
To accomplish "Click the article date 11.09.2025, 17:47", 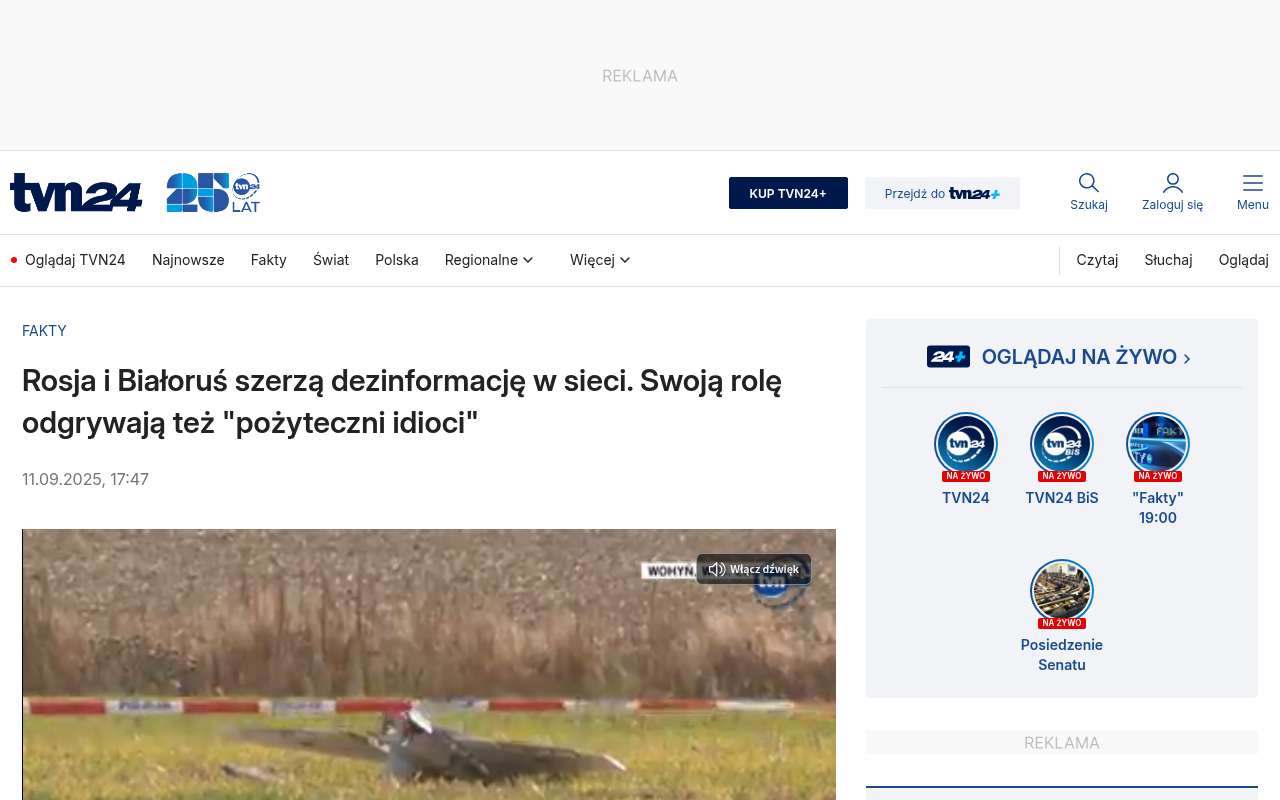I will coord(85,479).
